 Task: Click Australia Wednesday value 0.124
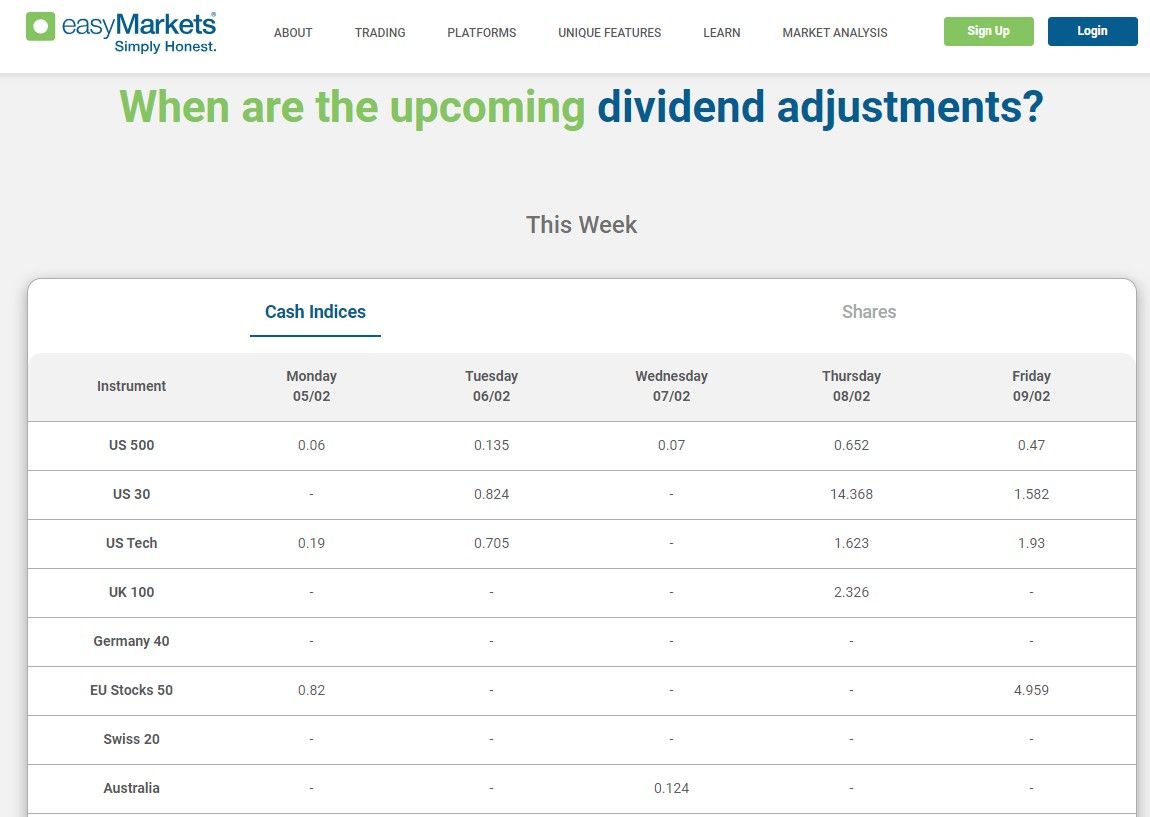[x=671, y=789]
